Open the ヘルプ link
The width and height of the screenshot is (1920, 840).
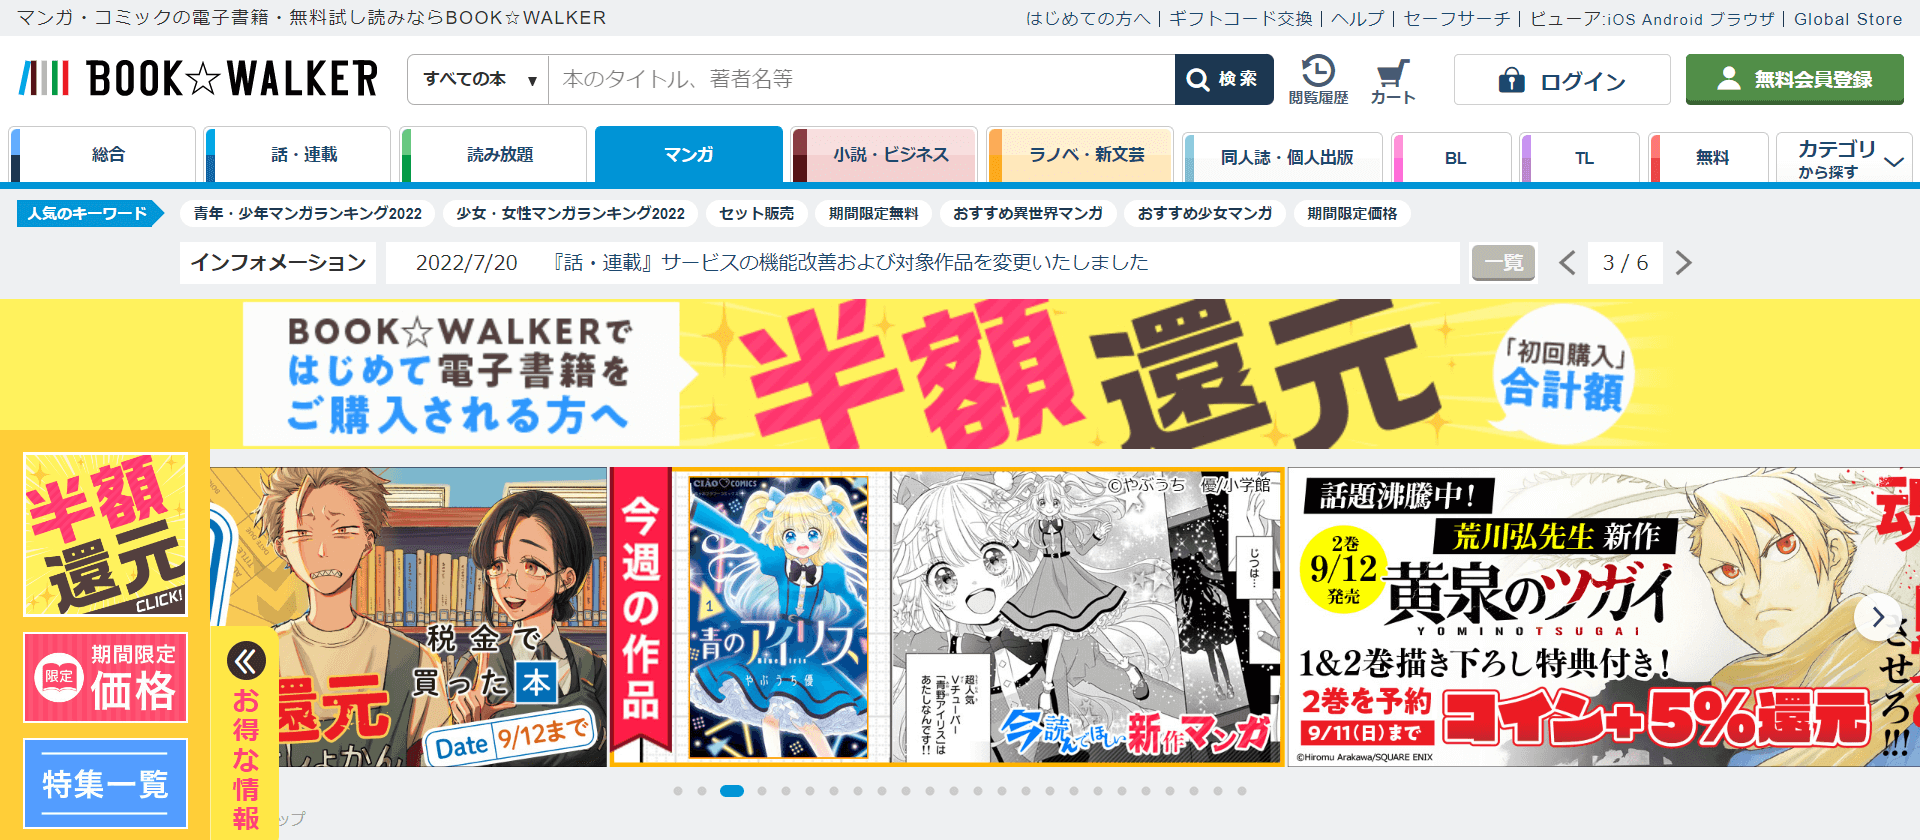(x=1358, y=18)
